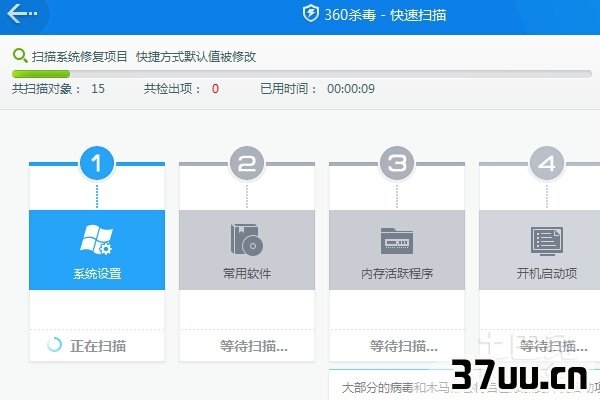Screen dimensions: 600x400
Task: Open the 常用软件 card label
Action: [247, 273]
